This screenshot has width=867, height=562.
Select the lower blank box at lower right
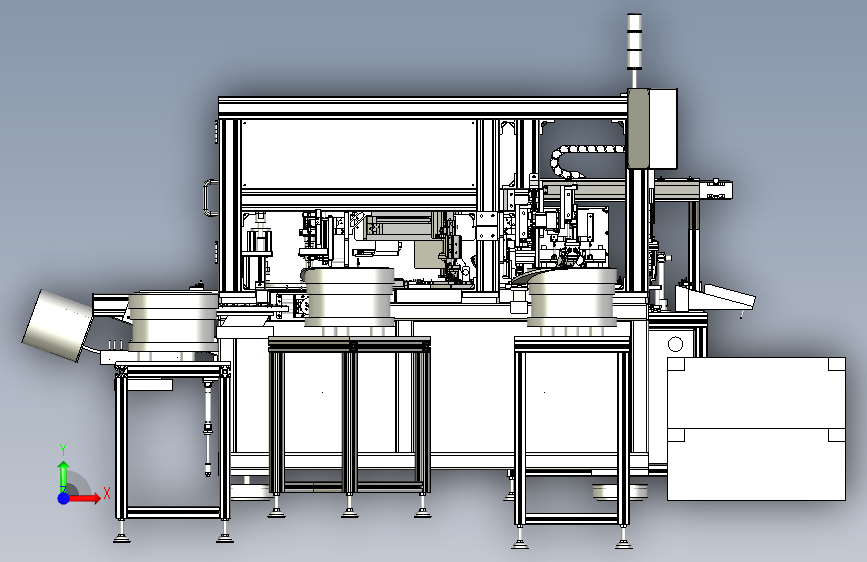[x=756, y=464]
